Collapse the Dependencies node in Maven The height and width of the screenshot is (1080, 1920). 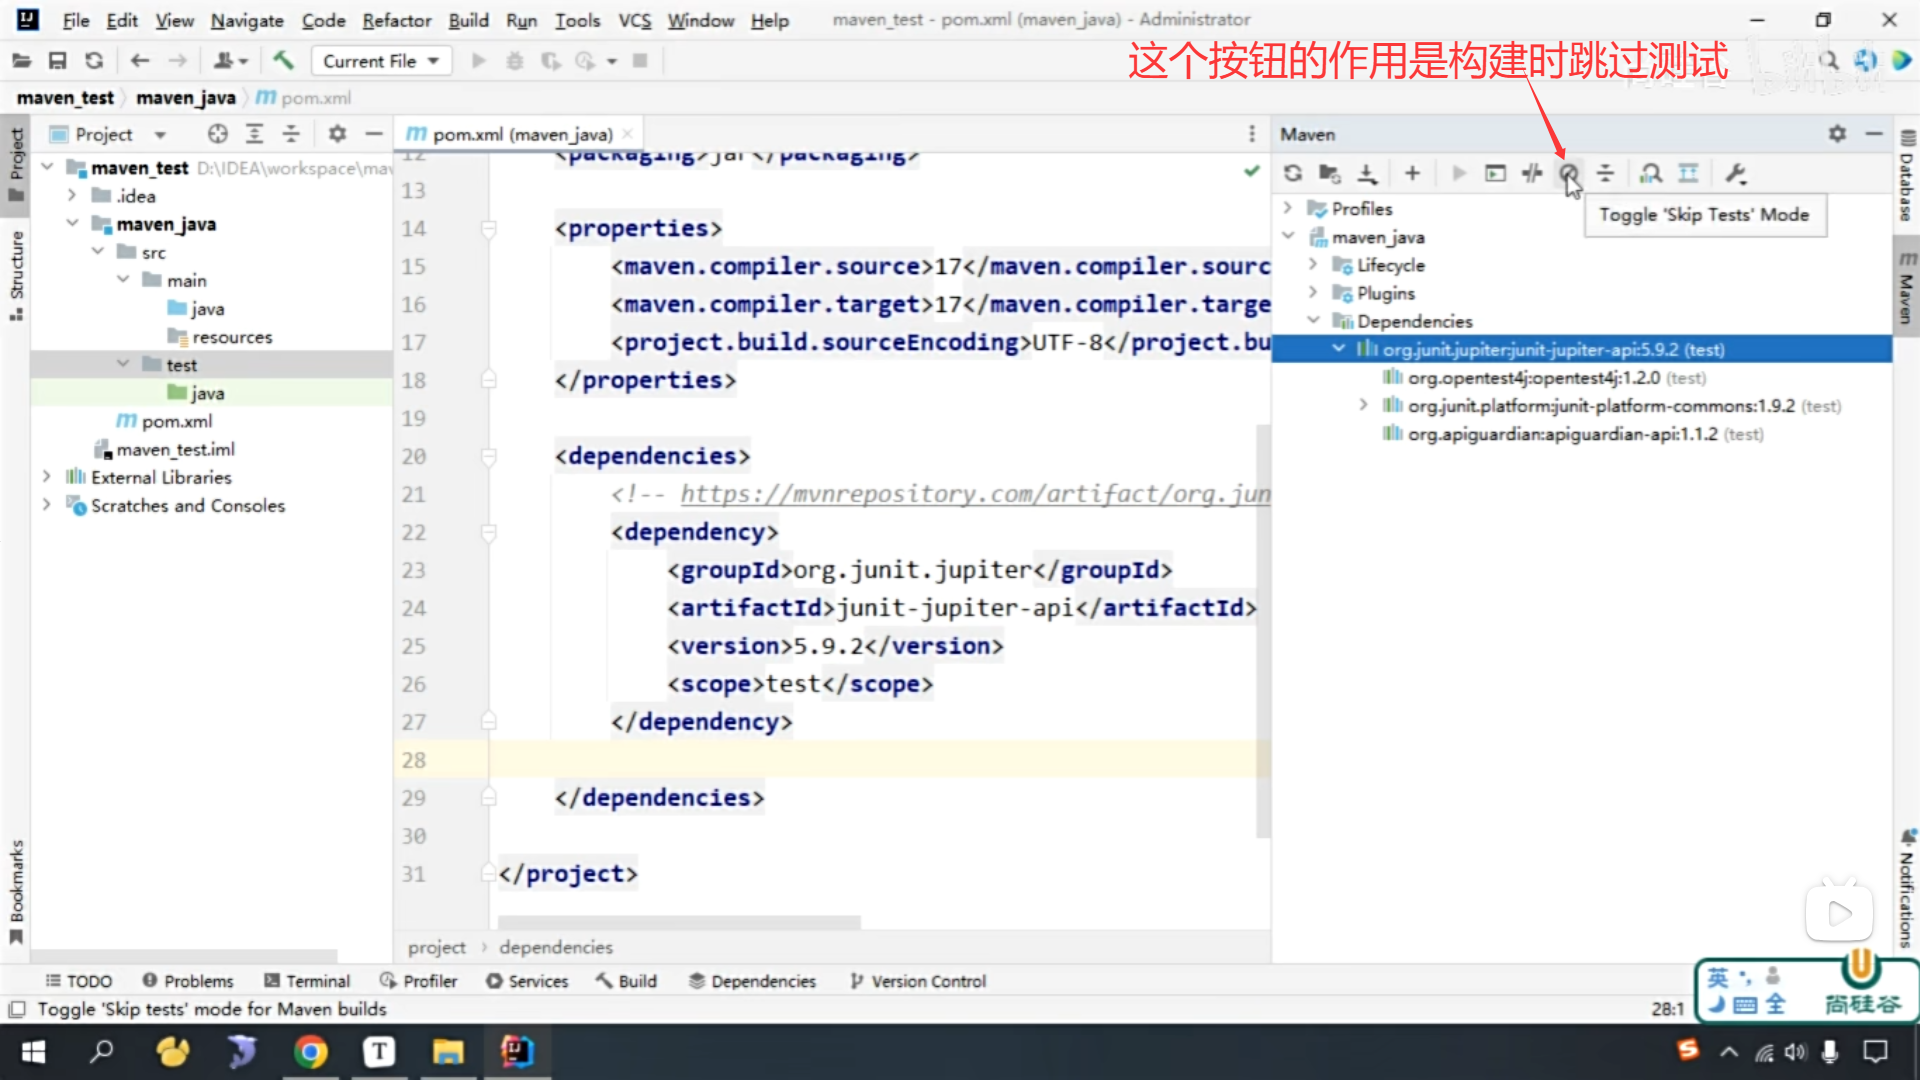pyautogui.click(x=1313, y=321)
